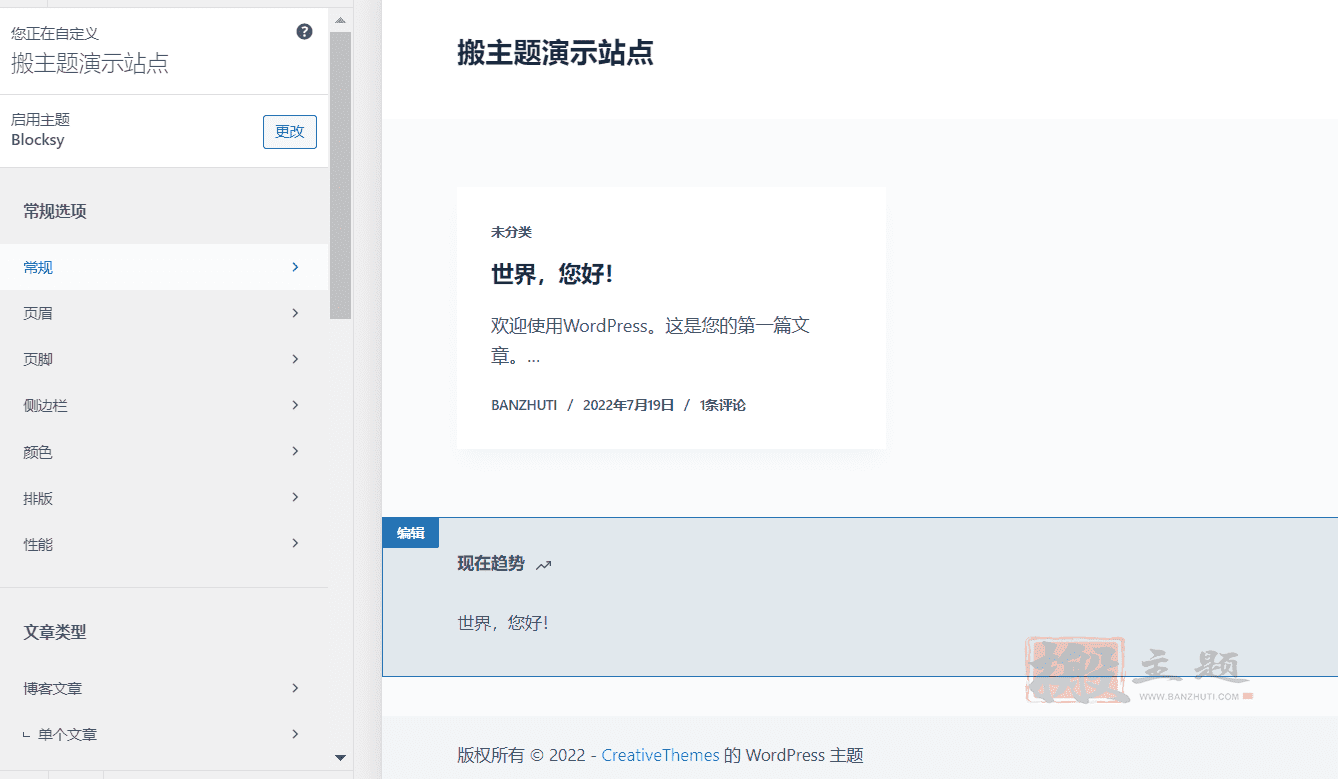Expand the 页眉 section chevron
1338x779 pixels.
pos(295,313)
